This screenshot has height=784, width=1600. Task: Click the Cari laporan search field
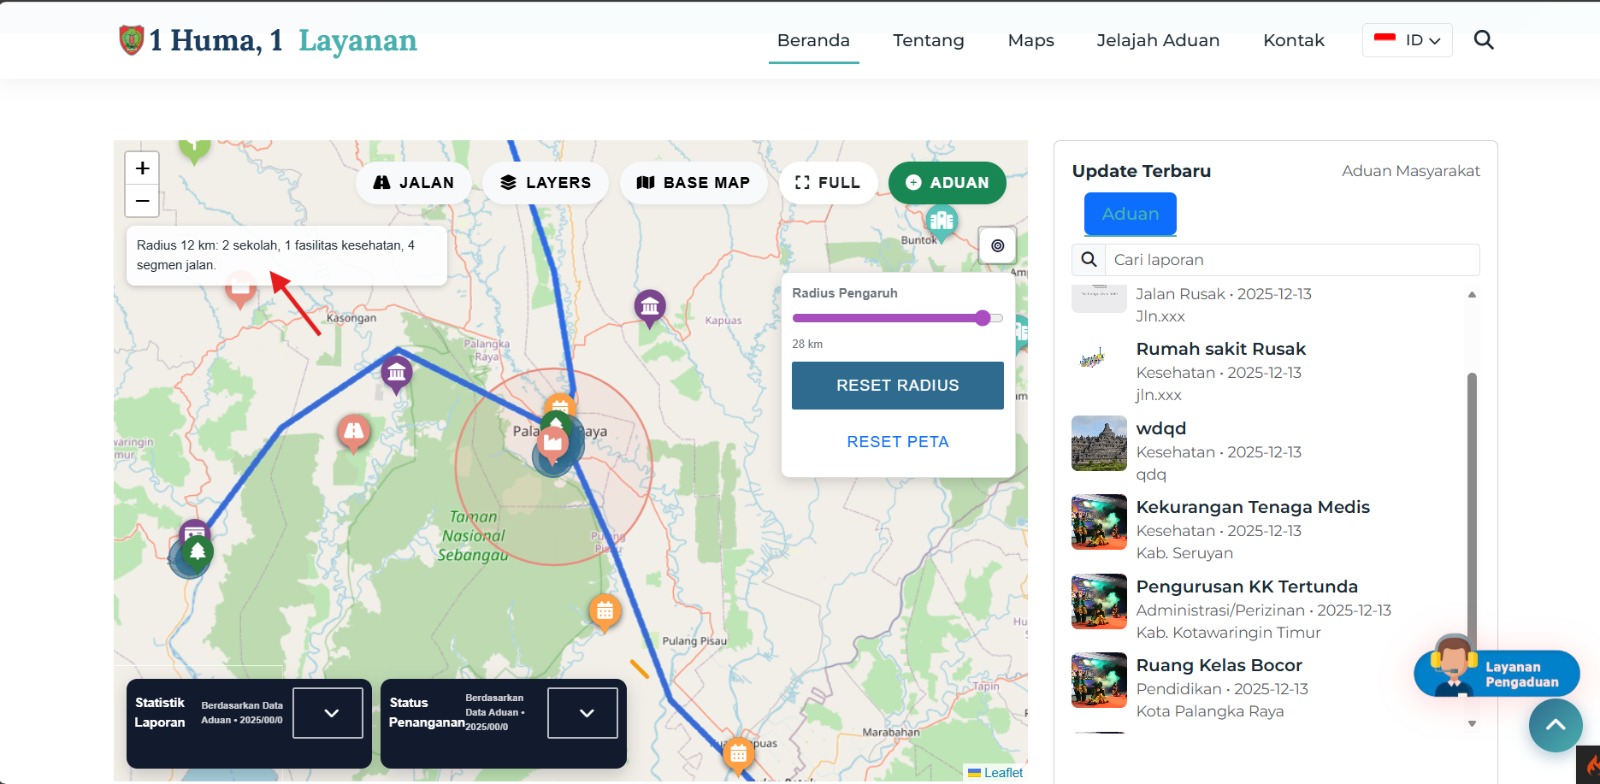pyautogui.click(x=1290, y=260)
